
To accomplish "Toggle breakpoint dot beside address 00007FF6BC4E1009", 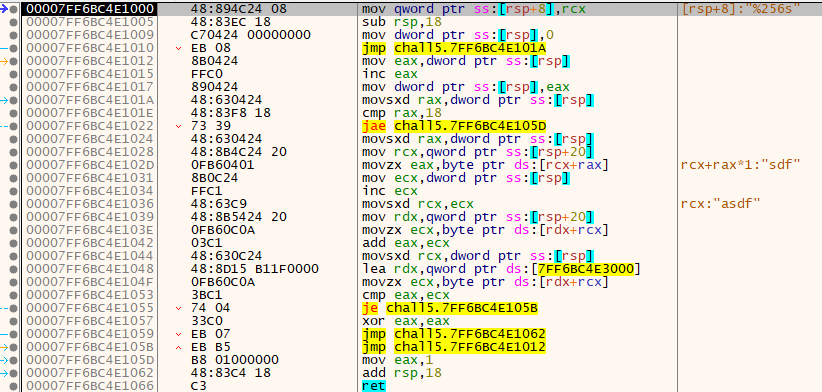I will (x=14, y=35).
